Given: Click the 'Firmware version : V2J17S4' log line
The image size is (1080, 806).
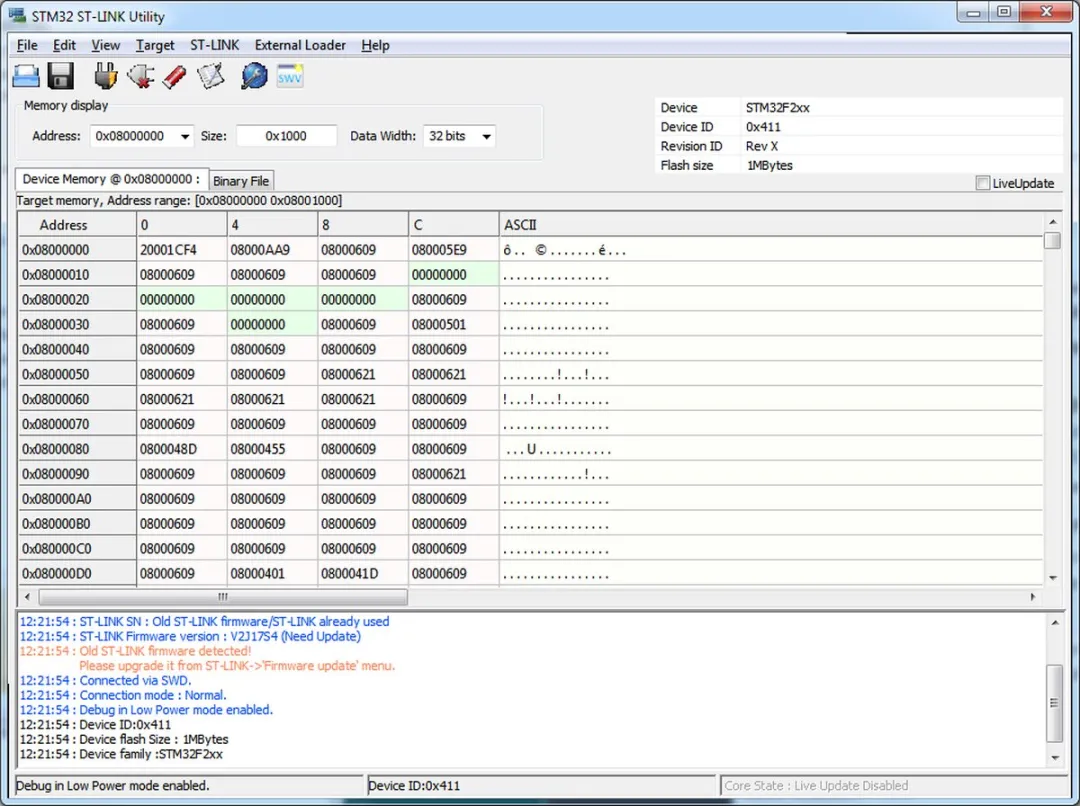Looking at the screenshot, I should [x=190, y=637].
